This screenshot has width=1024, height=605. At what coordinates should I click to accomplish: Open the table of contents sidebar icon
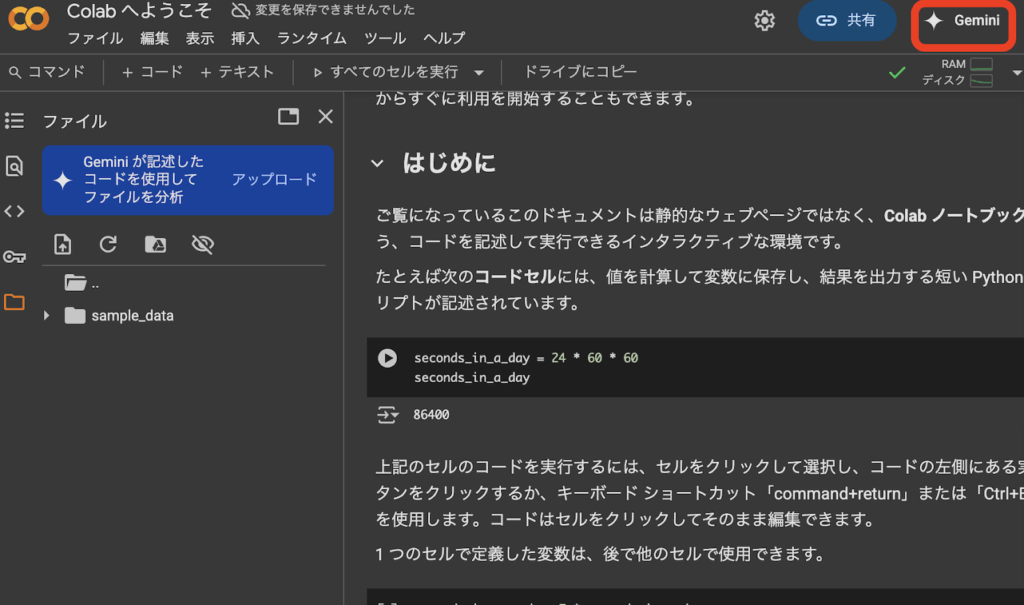14,121
